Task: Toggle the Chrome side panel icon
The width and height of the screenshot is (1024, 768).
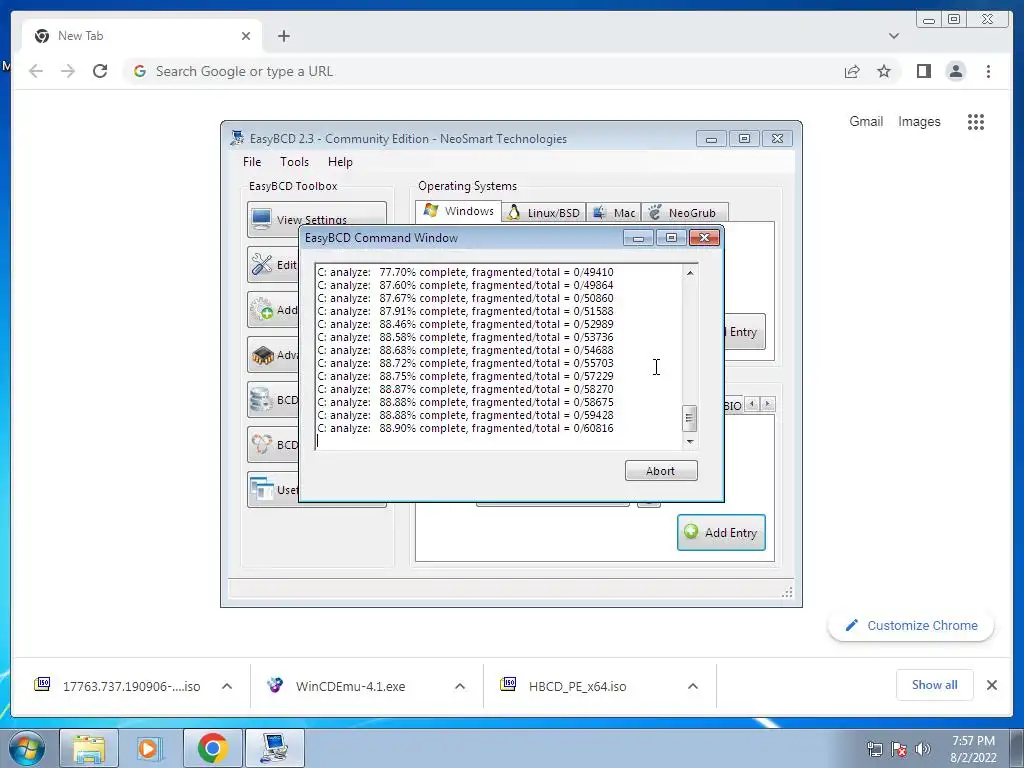Action: [x=923, y=71]
